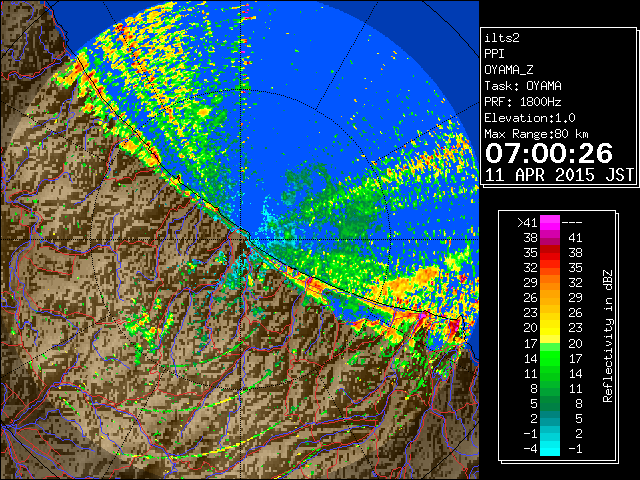Select the 'Task: OYAMA' line

[x=523, y=86]
